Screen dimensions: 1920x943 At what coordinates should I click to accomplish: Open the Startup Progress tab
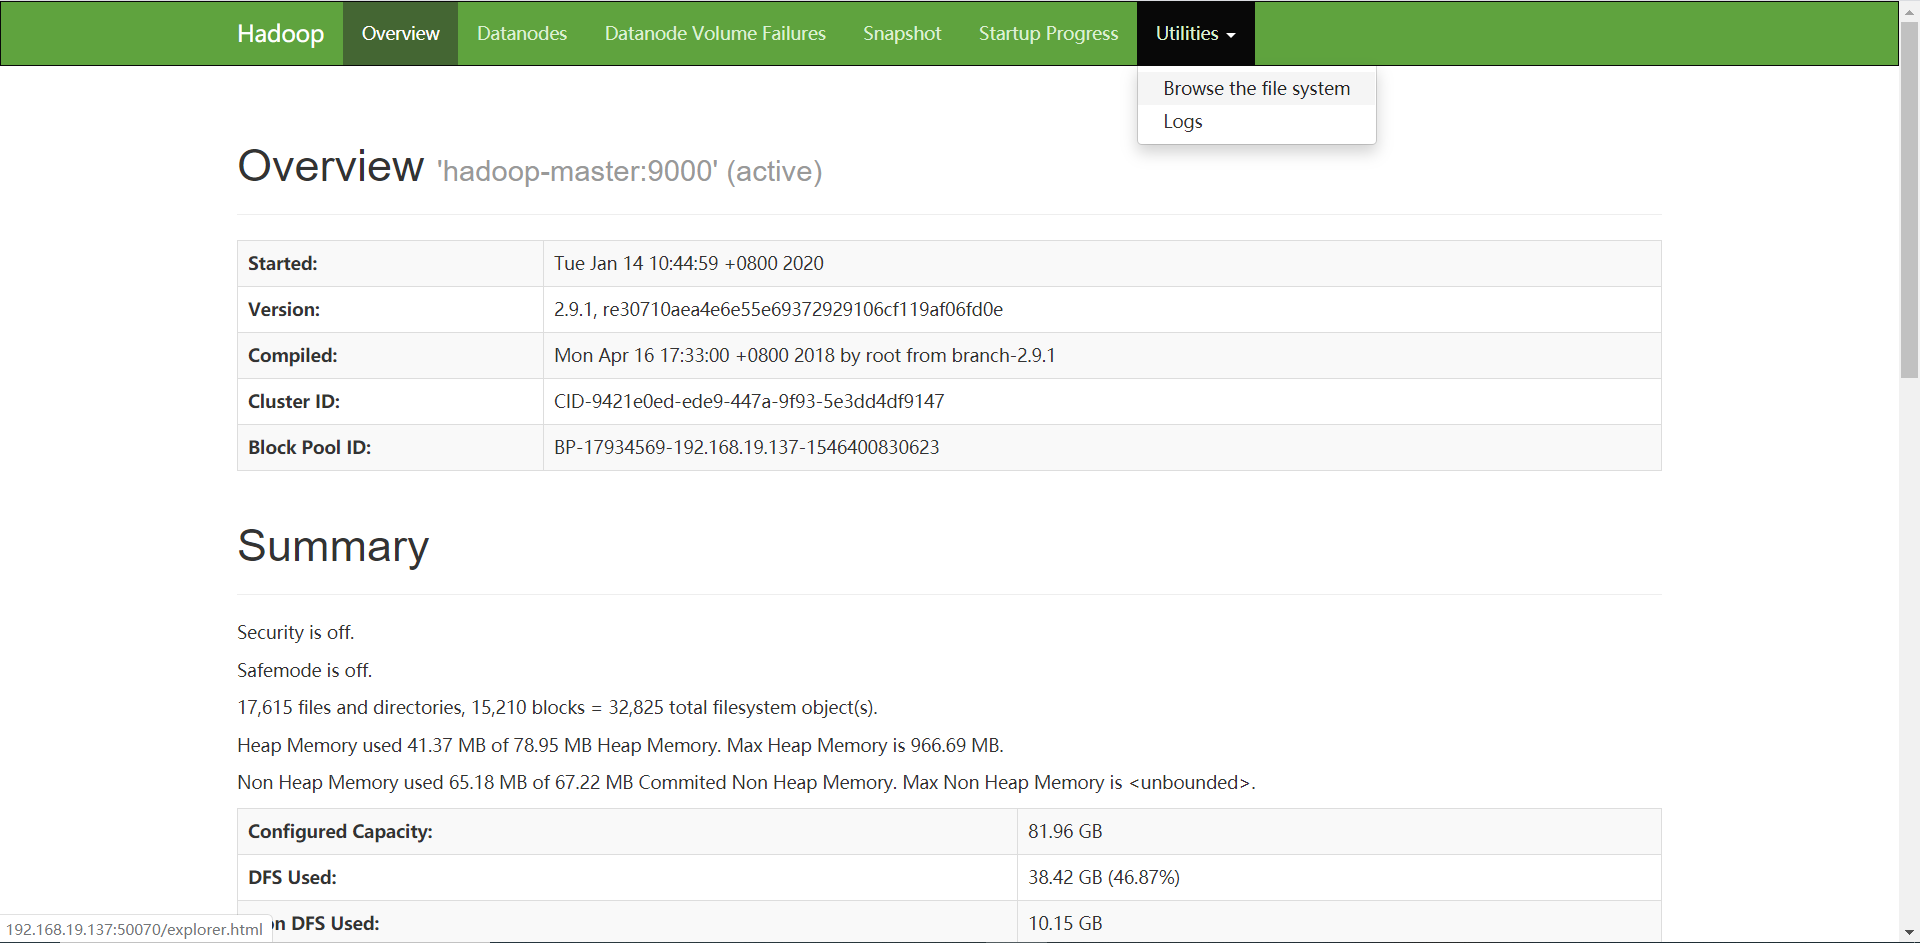click(1048, 33)
